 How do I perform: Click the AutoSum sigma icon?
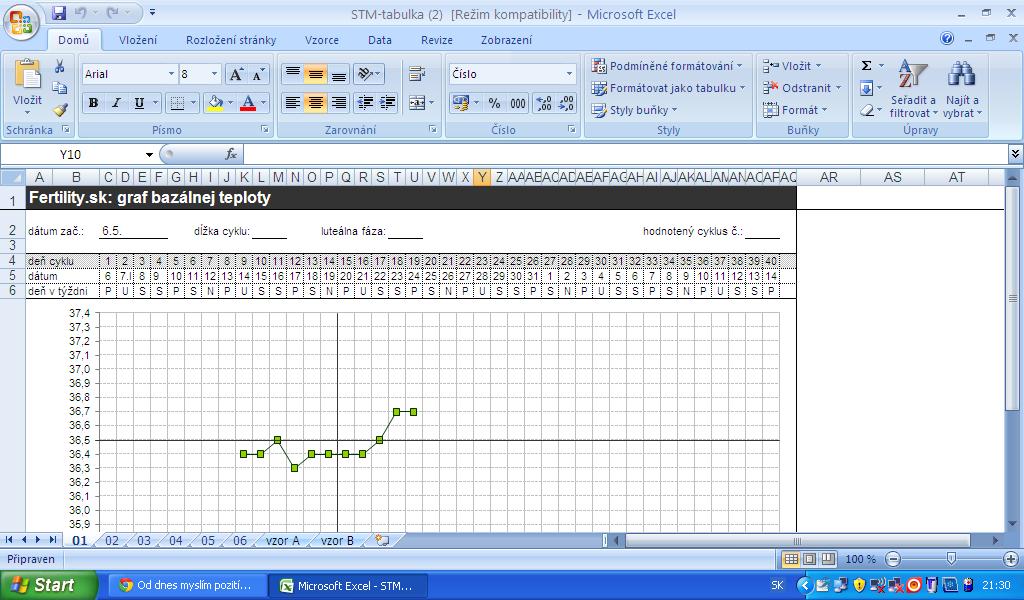(867, 66)
